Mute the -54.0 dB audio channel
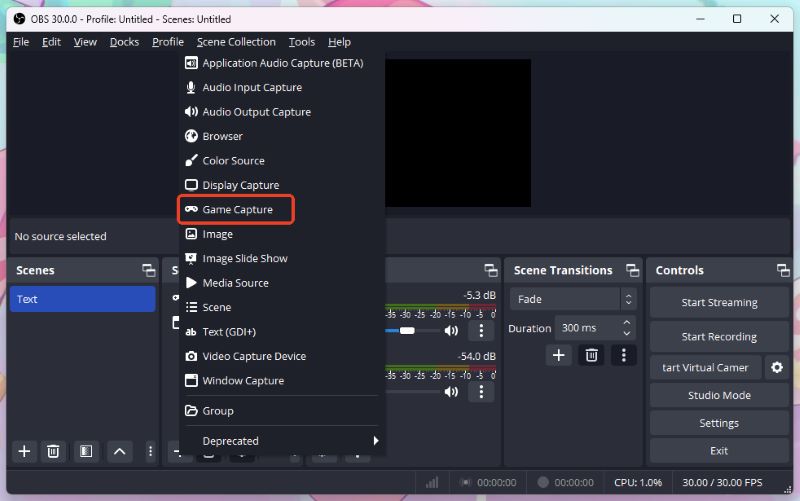Screen dimensions: 800x501 (x=451, y=392)
